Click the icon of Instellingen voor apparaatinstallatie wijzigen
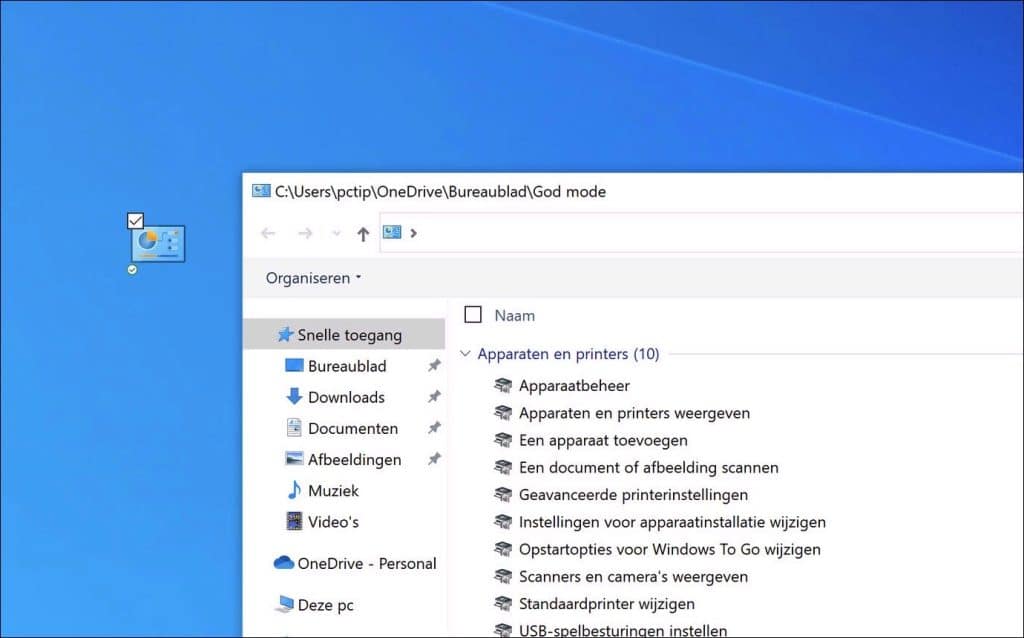 point(503,522)
